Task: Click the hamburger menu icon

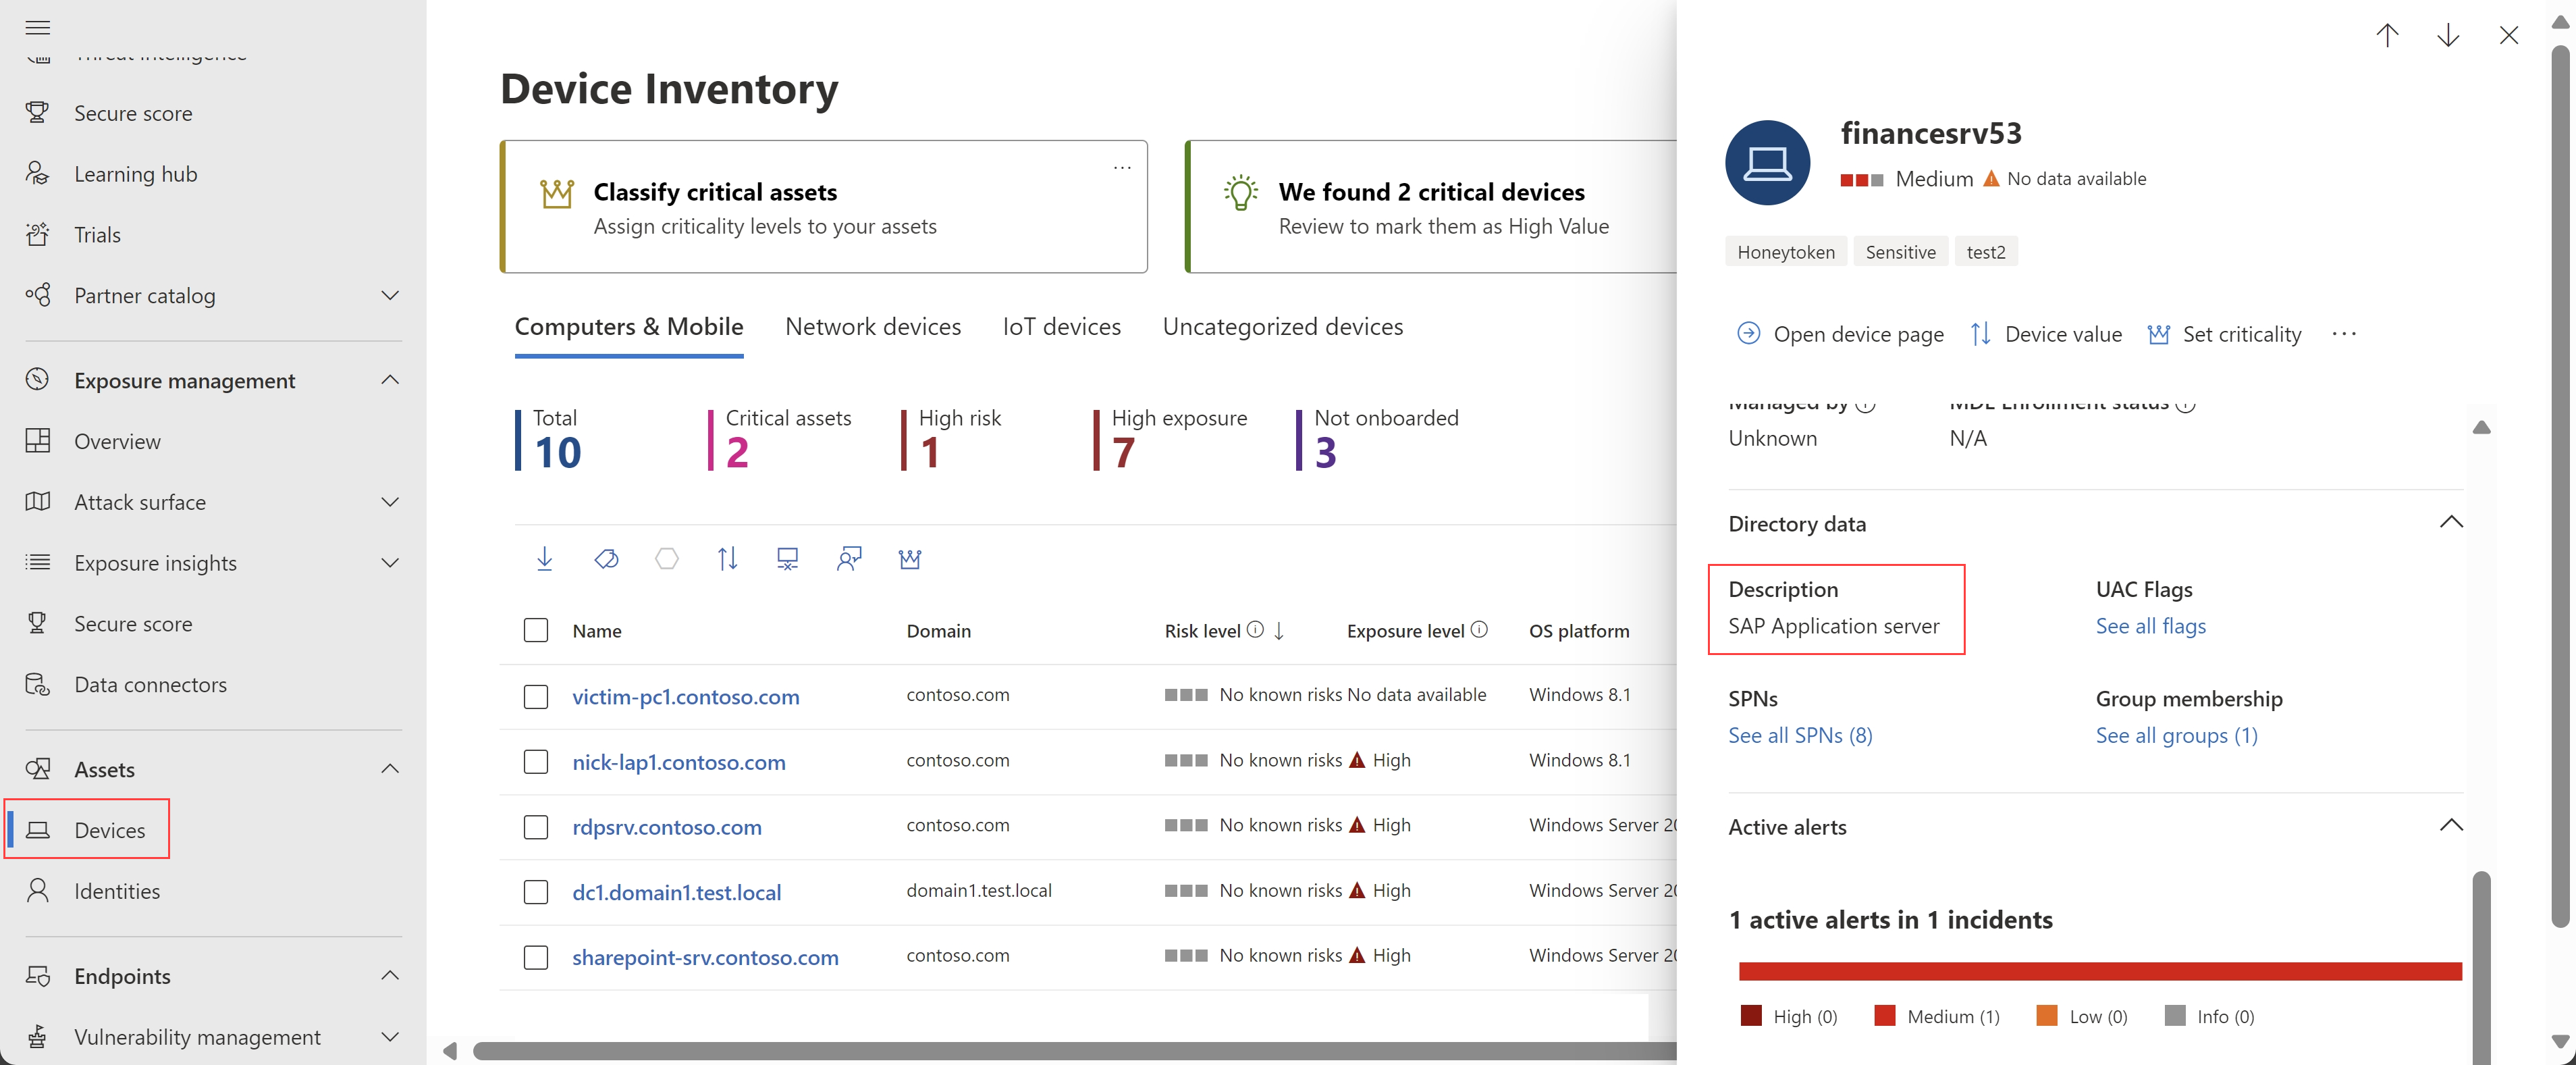Action: point(38,27)
